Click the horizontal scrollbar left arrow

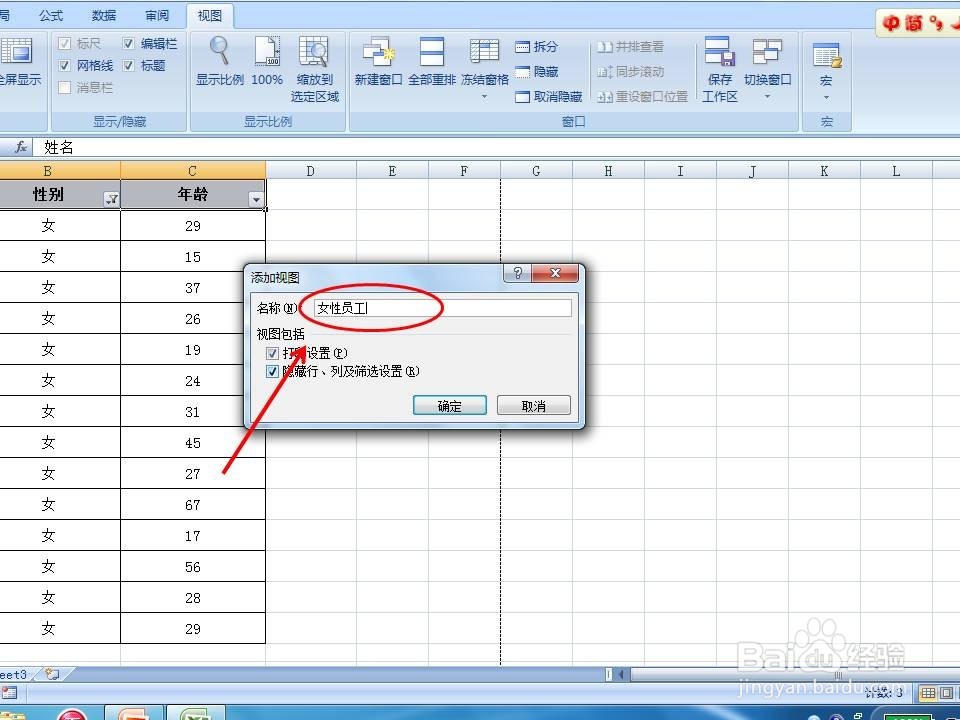[621, 674]
